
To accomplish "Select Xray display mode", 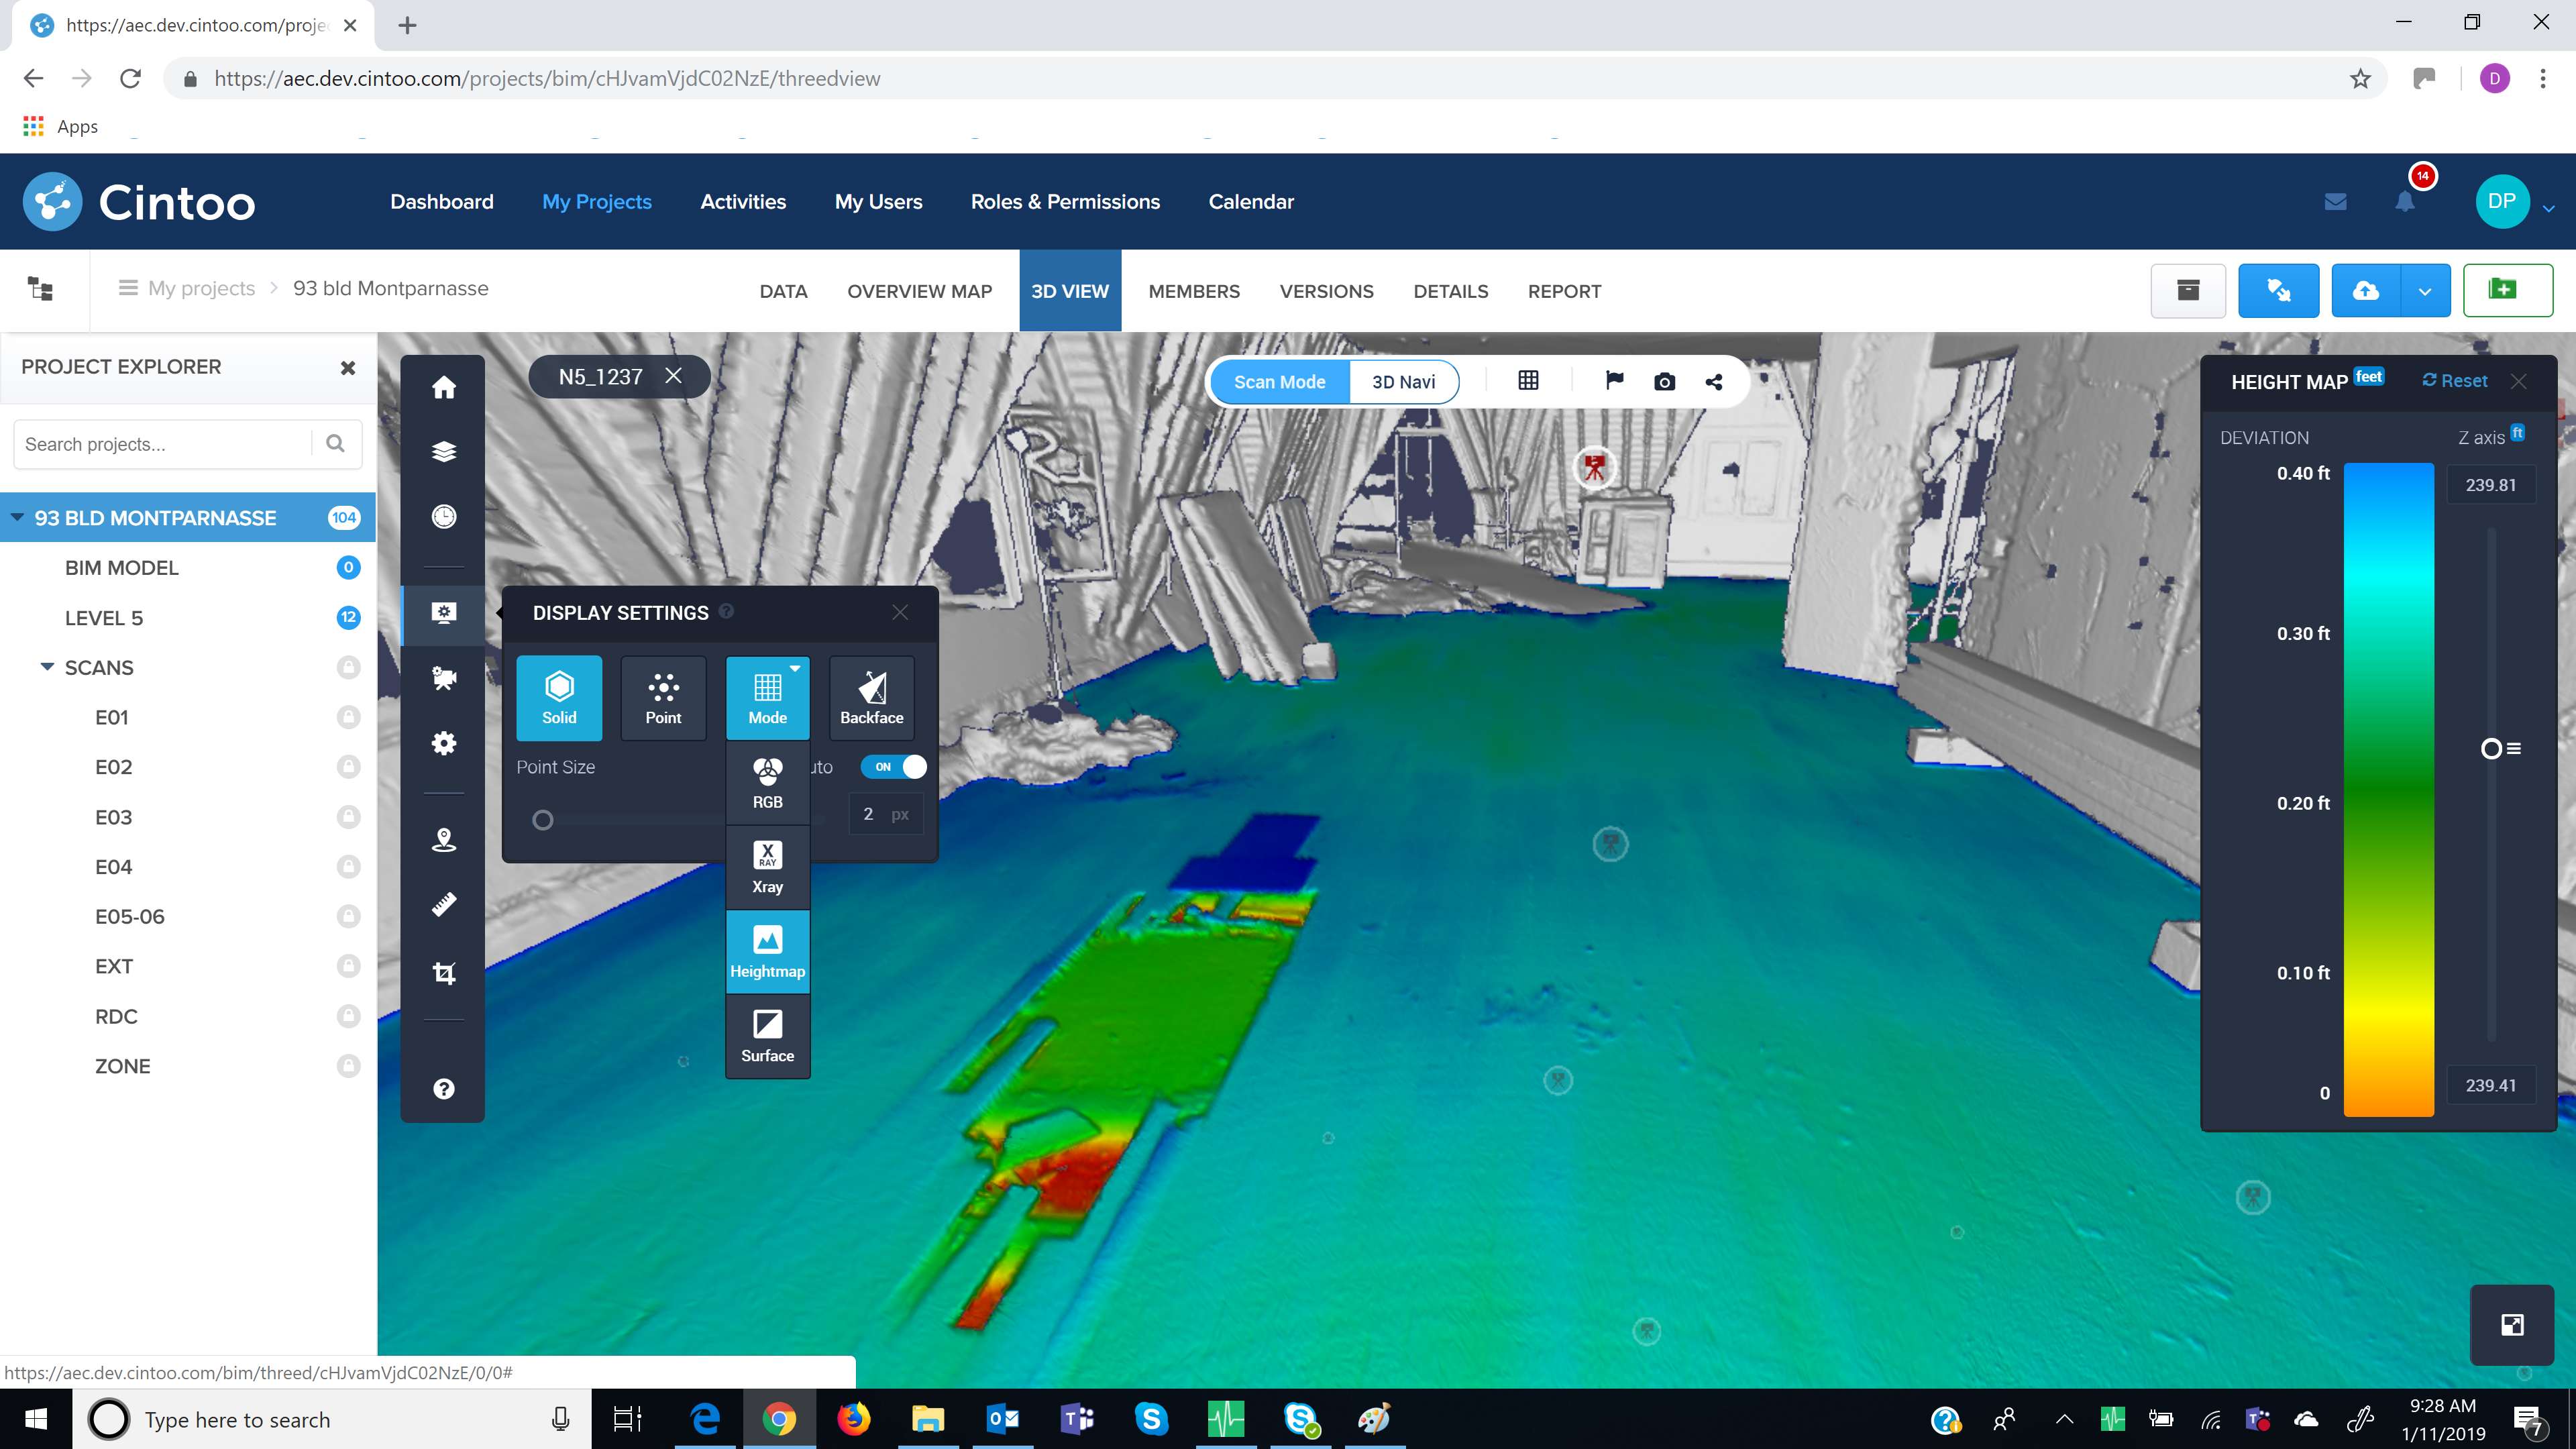I will click(x=767, y=867).
